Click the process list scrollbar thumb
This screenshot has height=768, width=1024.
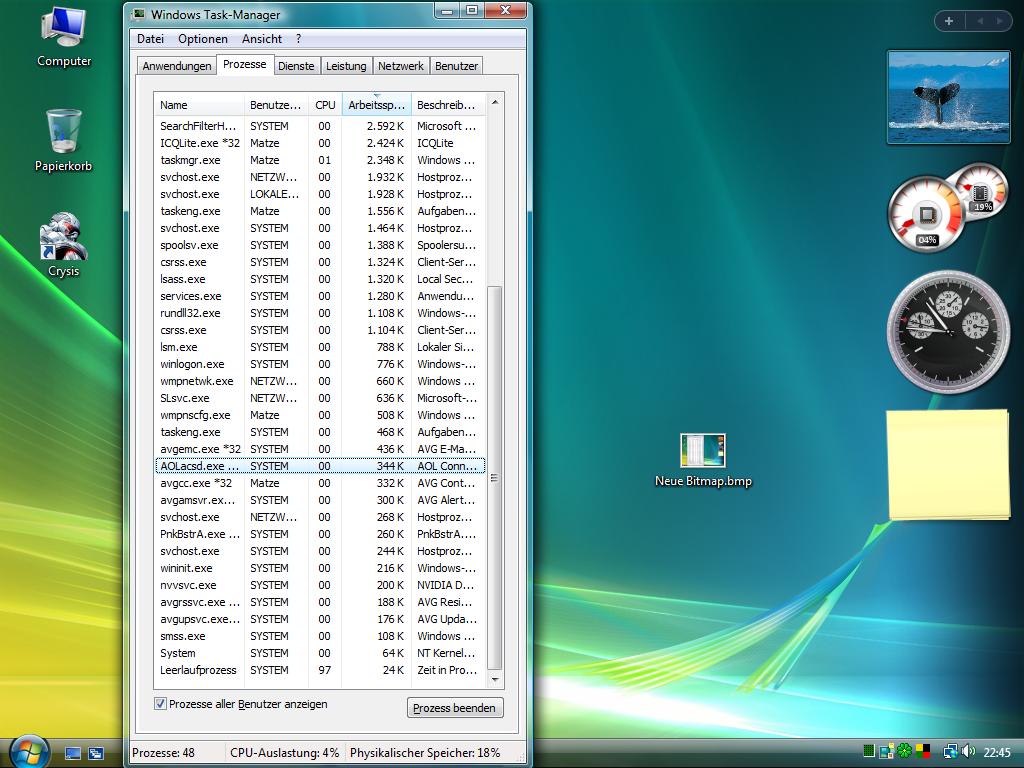tap(495, 478)
